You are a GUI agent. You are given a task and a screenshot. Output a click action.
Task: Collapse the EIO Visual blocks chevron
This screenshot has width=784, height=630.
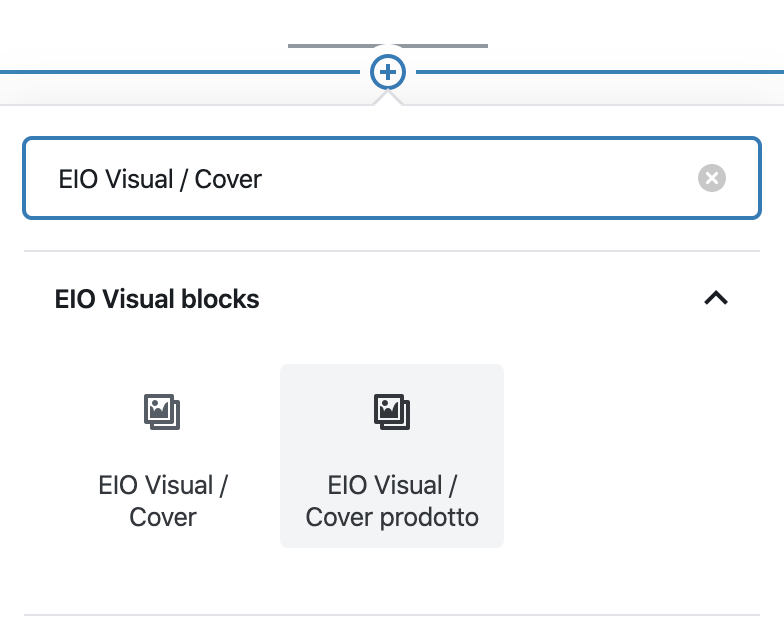point(716,298)
